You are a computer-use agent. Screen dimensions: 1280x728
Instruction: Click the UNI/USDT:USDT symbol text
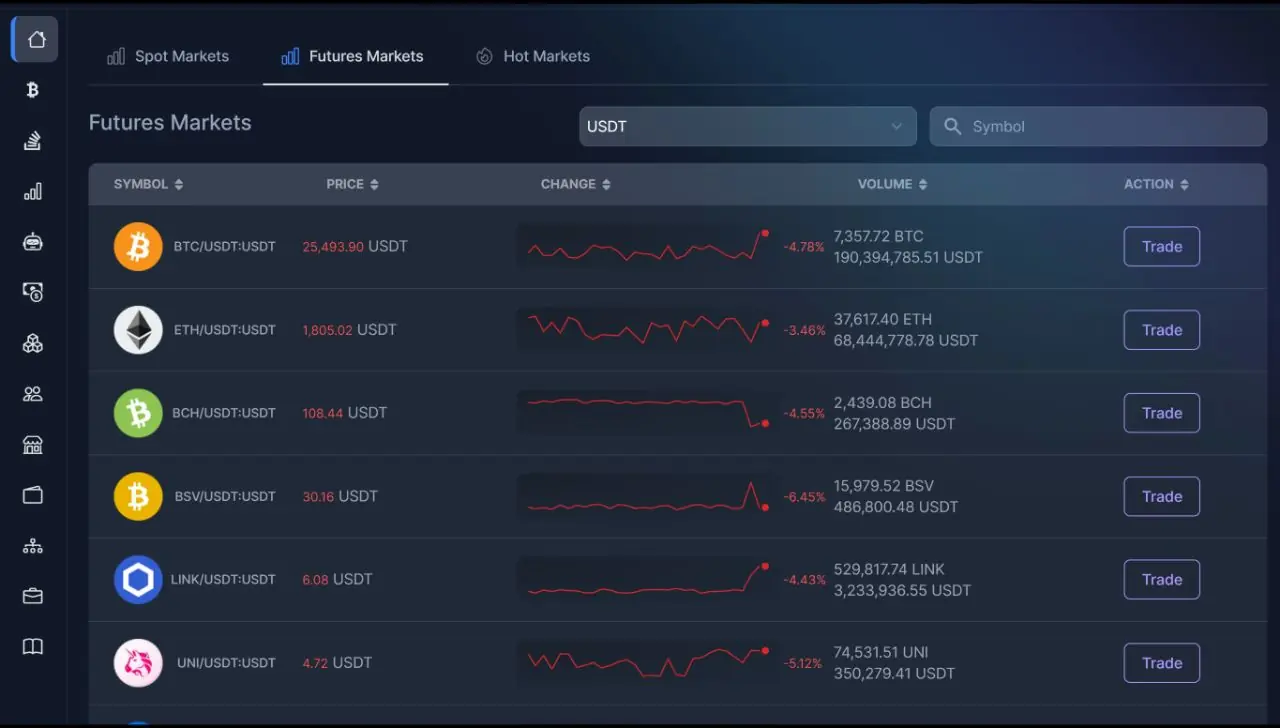226,663
